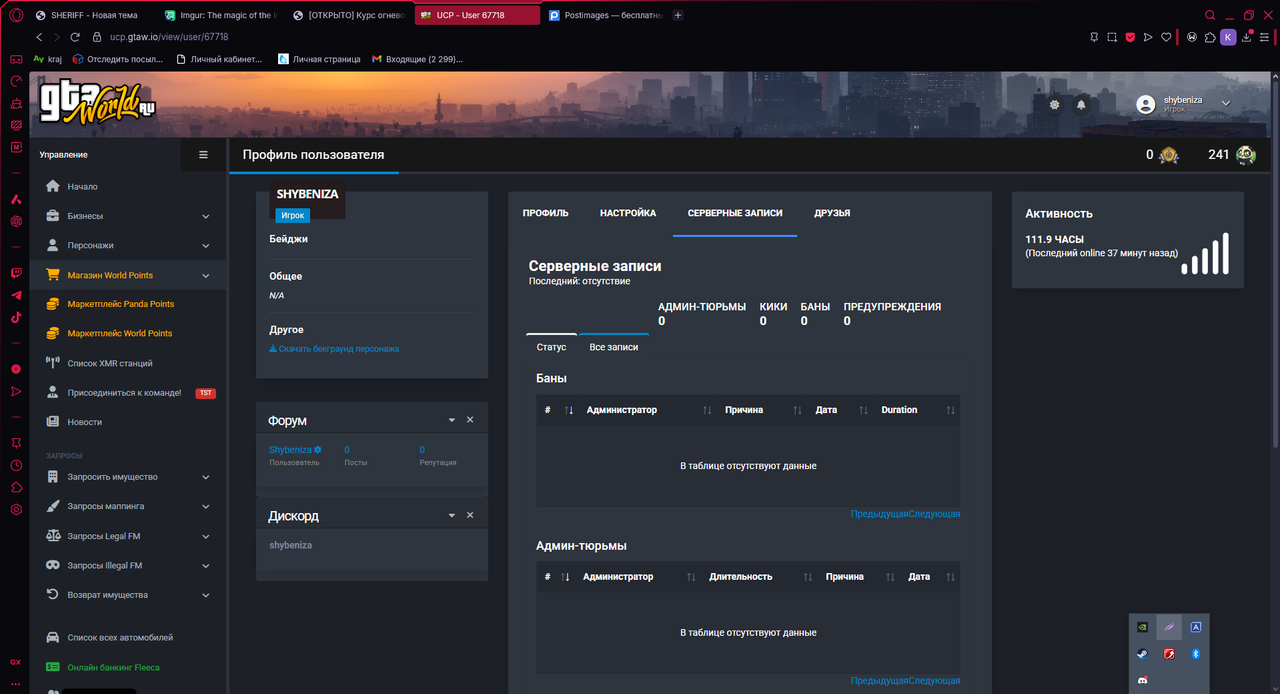Click the NVIDIA icon in system tray
This screenshot has width=1280, height=694.
tap(1142, 627)
